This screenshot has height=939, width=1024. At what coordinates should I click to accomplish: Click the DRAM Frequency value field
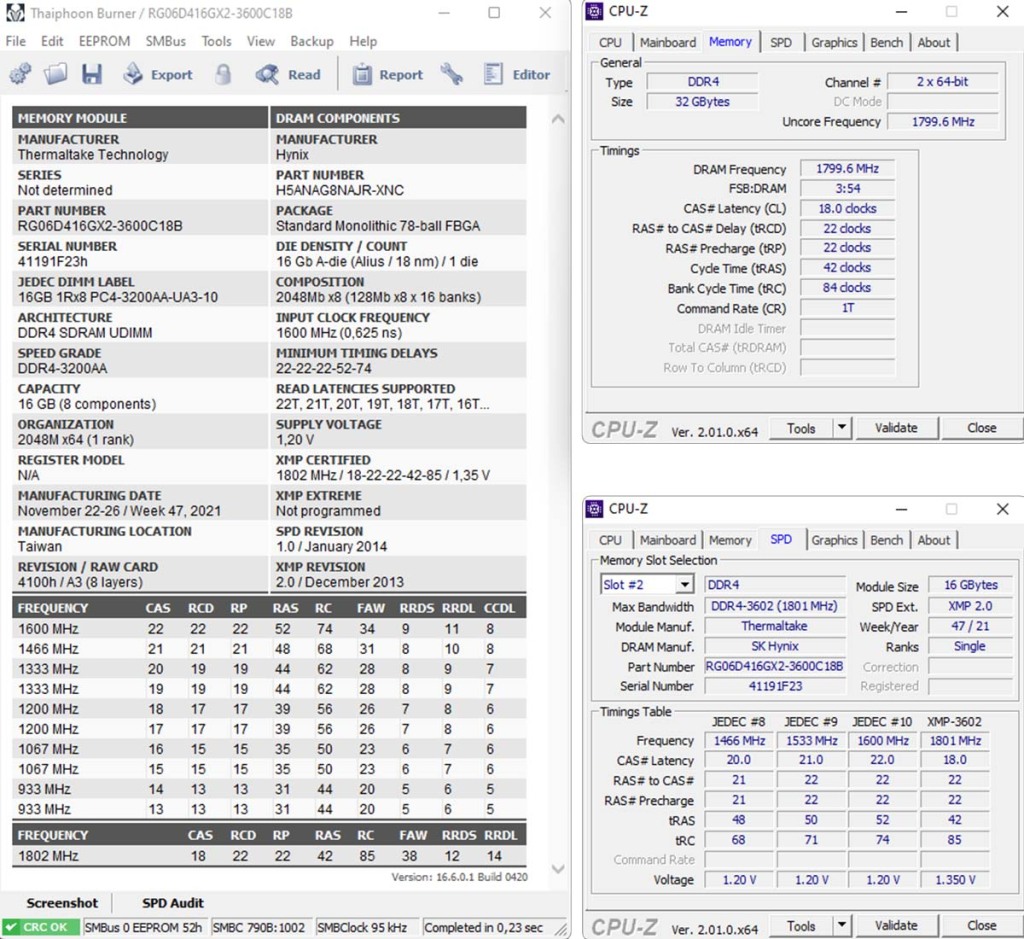pos(847,168)
